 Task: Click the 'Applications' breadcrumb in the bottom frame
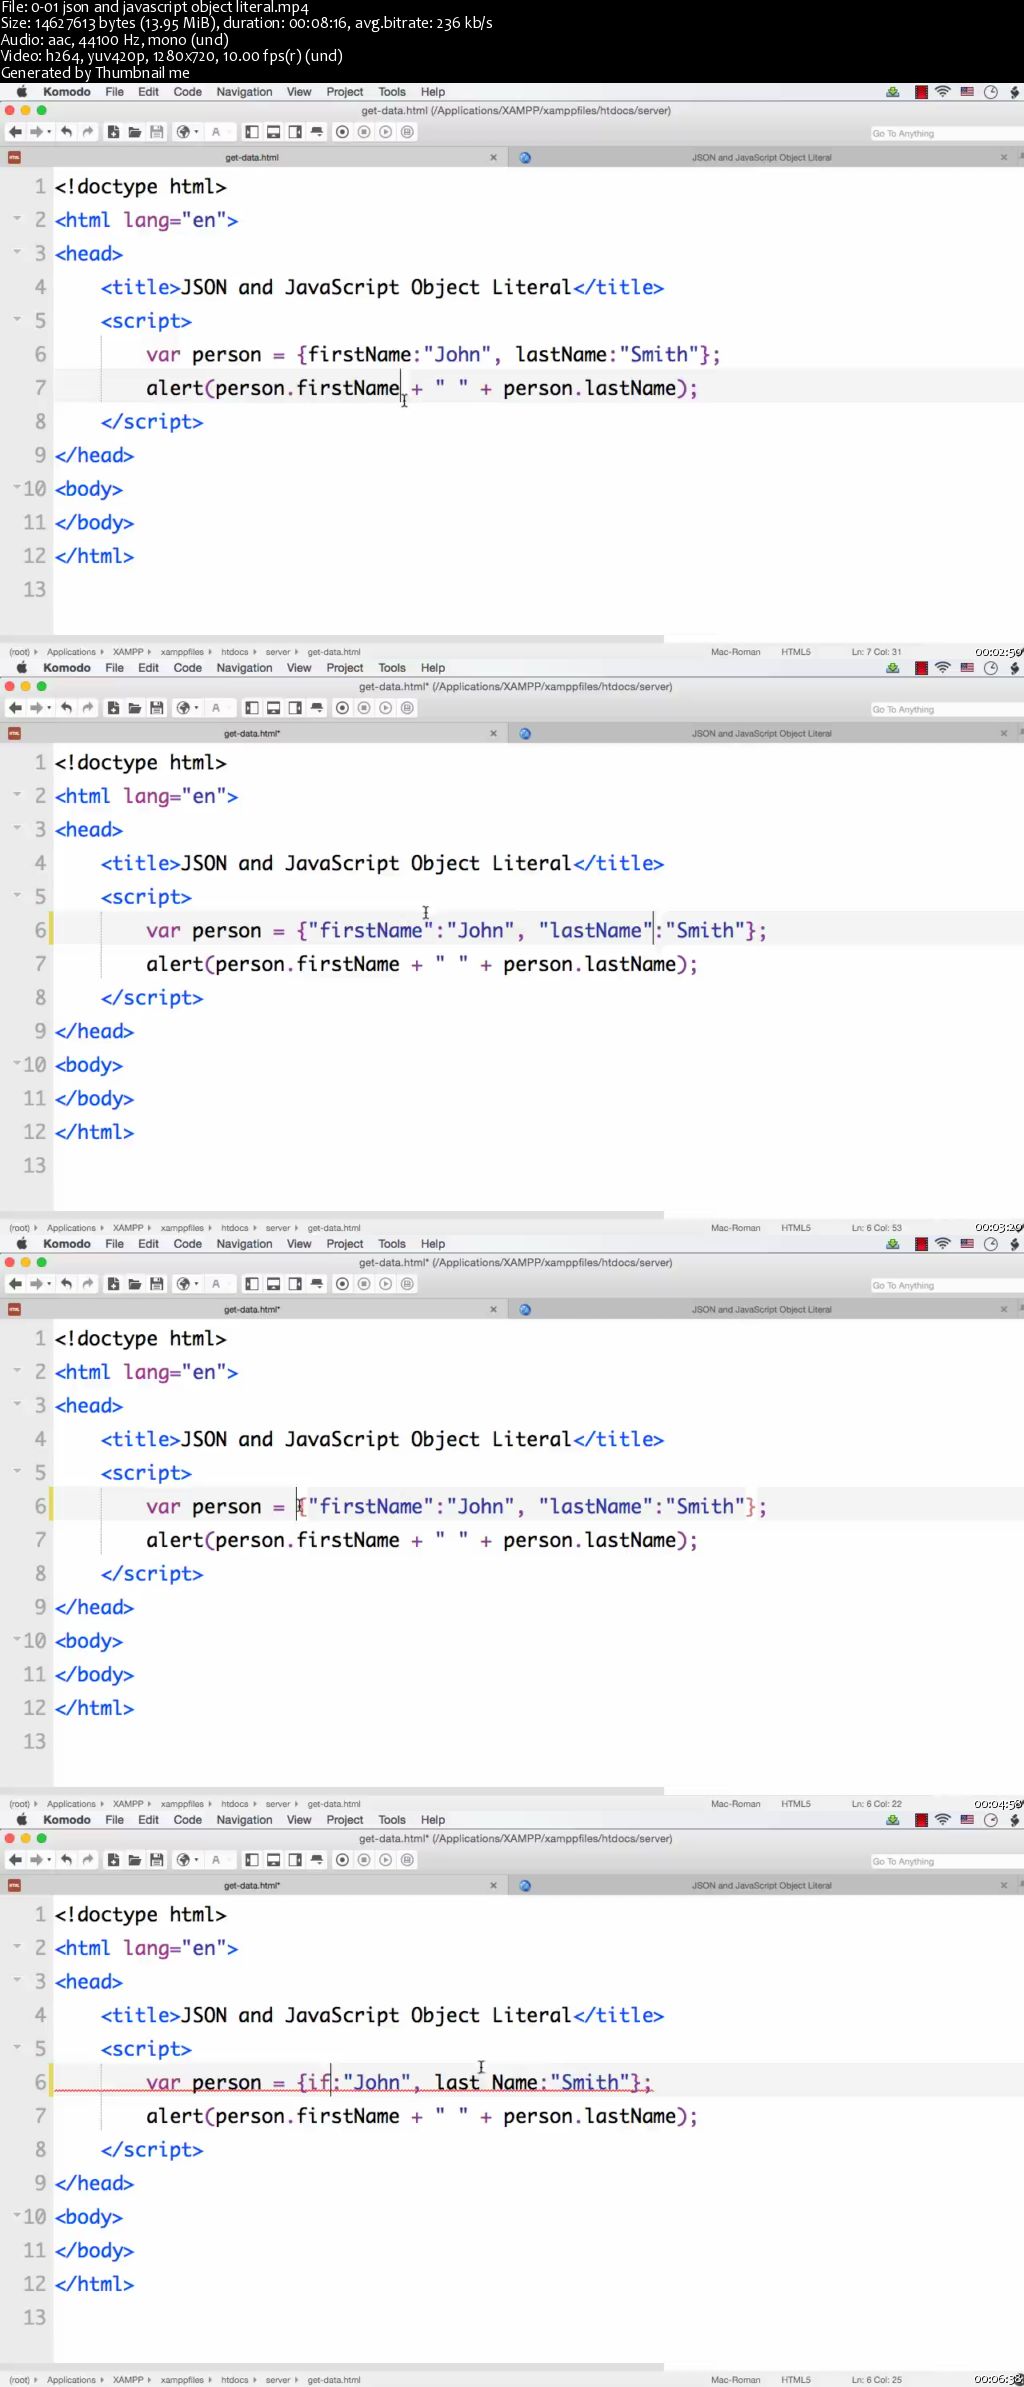(71, 2380)
